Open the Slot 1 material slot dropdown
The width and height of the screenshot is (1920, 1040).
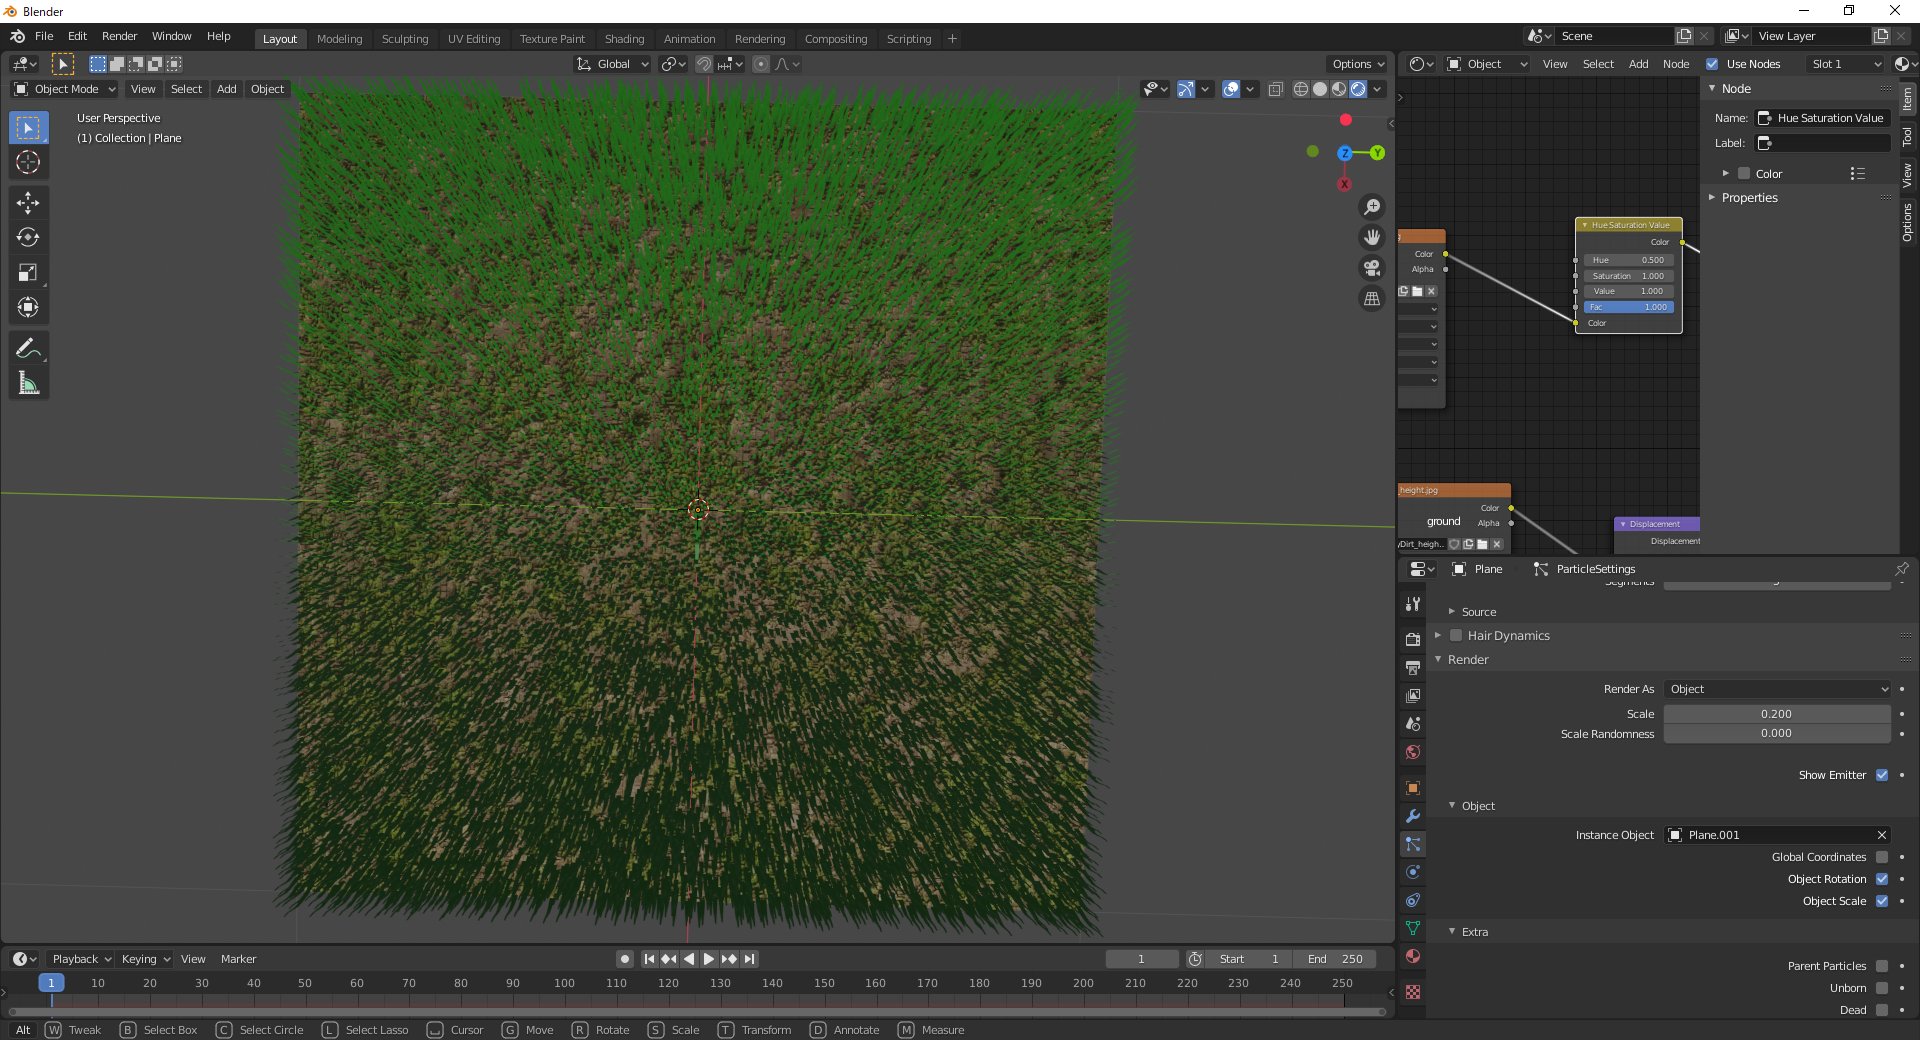coord(1846,64)
